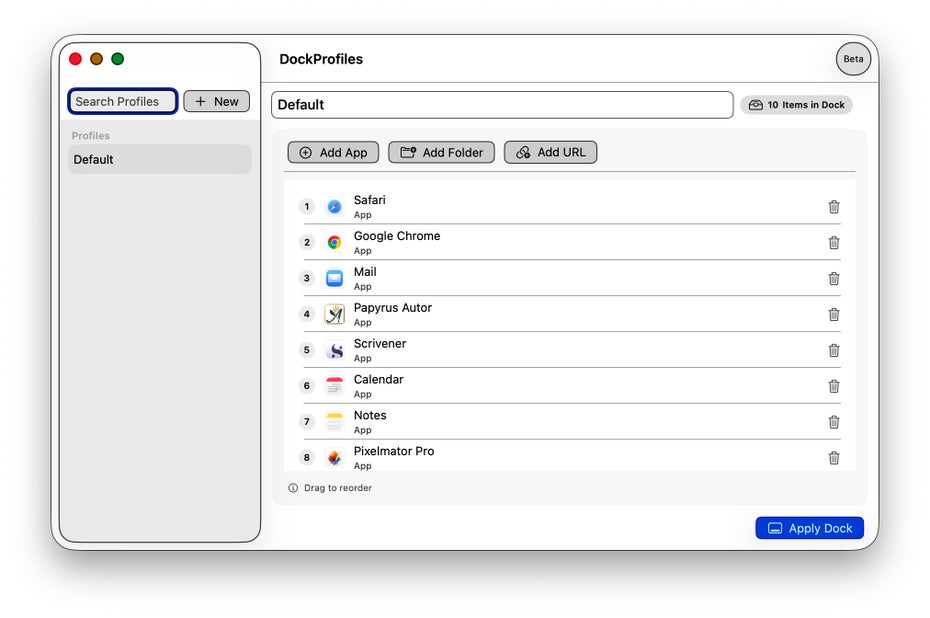Image resolution: width=930 pixels, height=618 pixels.
Task: Click the Add App button
Action: point(333,152)
